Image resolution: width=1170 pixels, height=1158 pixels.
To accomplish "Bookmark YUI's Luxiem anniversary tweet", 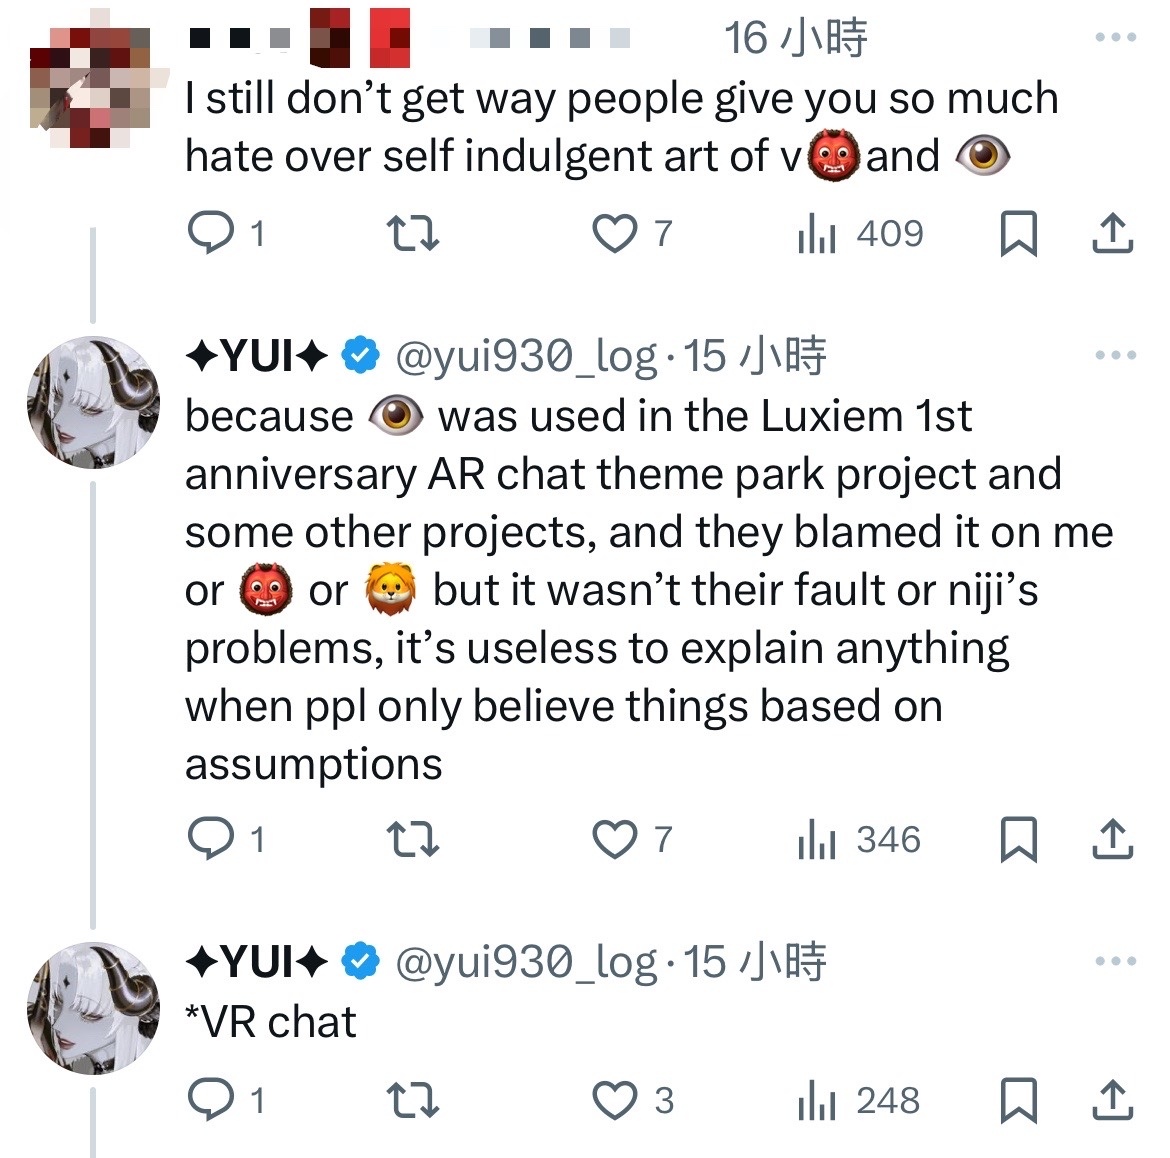I will coord(1019,839).
